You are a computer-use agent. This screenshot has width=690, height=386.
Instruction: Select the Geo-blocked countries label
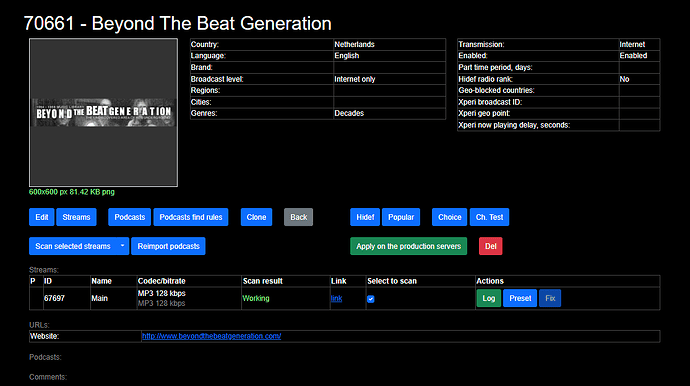point(496,90)
